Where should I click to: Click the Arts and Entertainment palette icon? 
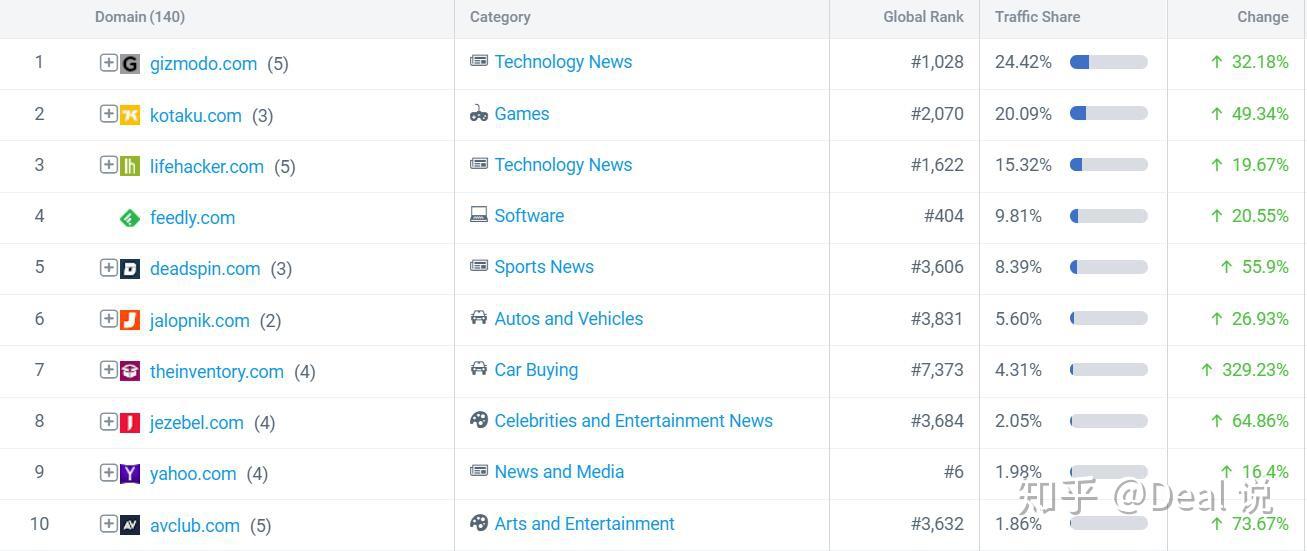[479, 523]
